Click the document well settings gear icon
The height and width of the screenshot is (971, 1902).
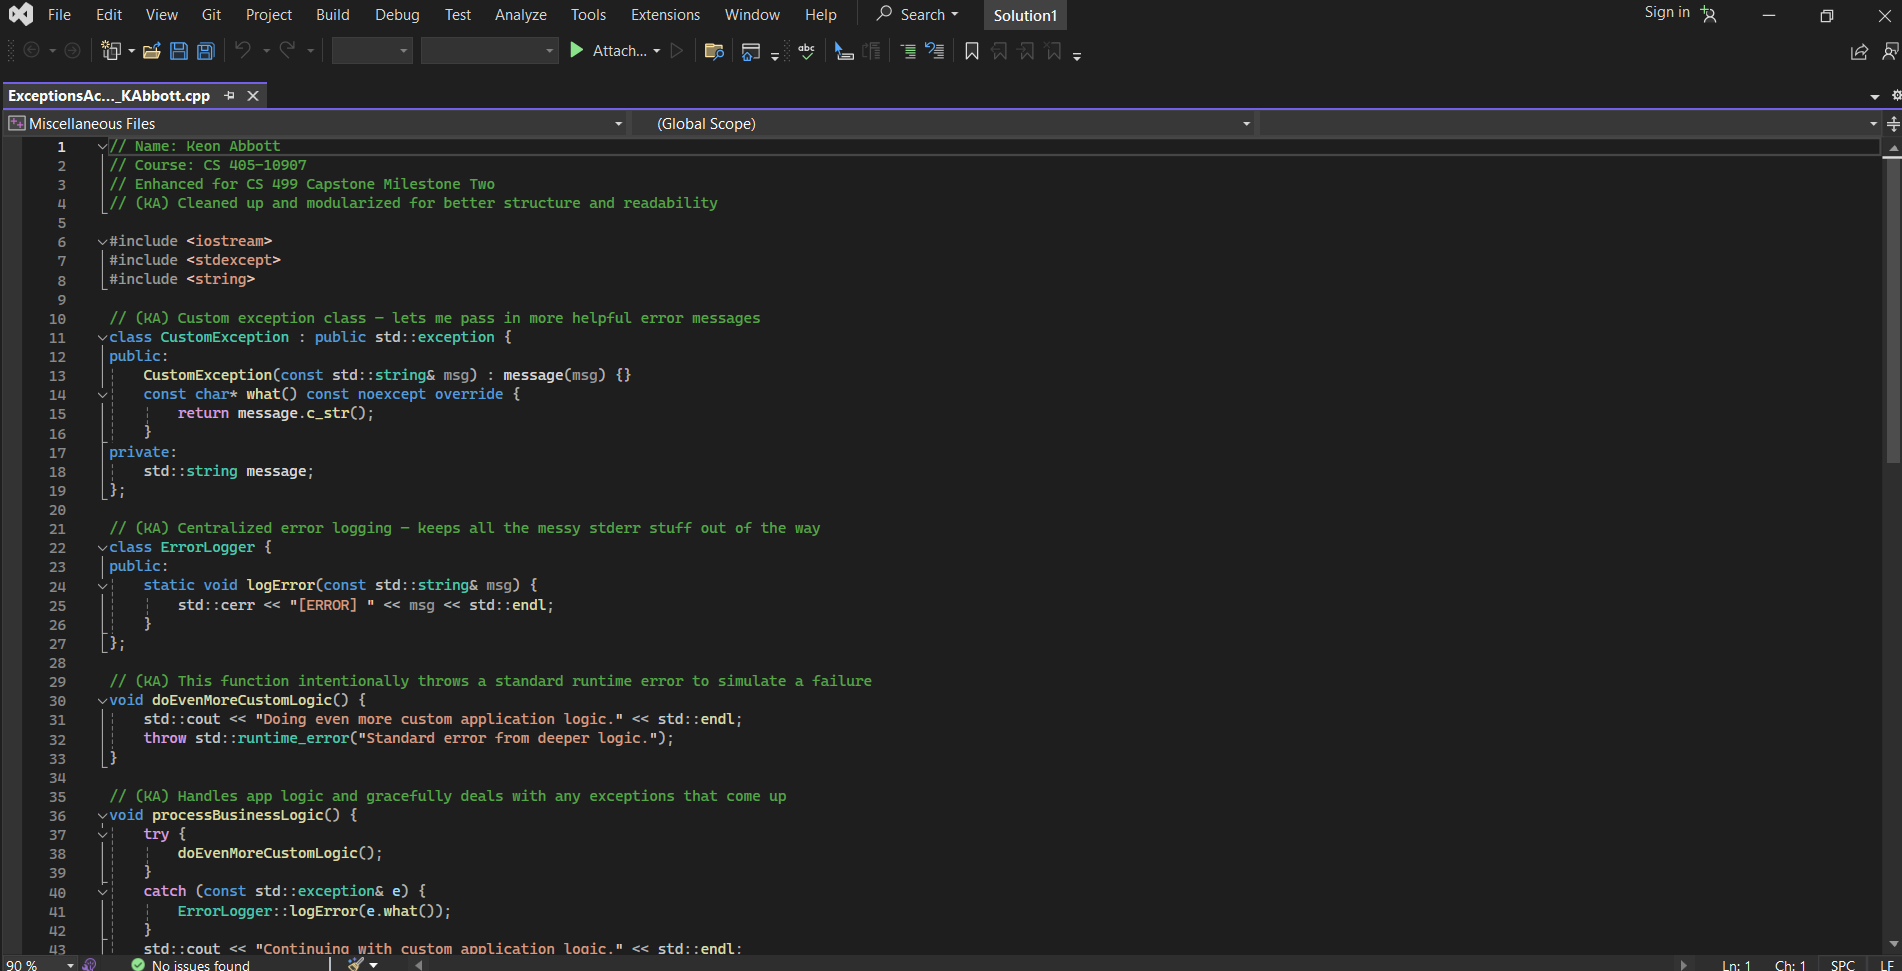pos(1896,96)
